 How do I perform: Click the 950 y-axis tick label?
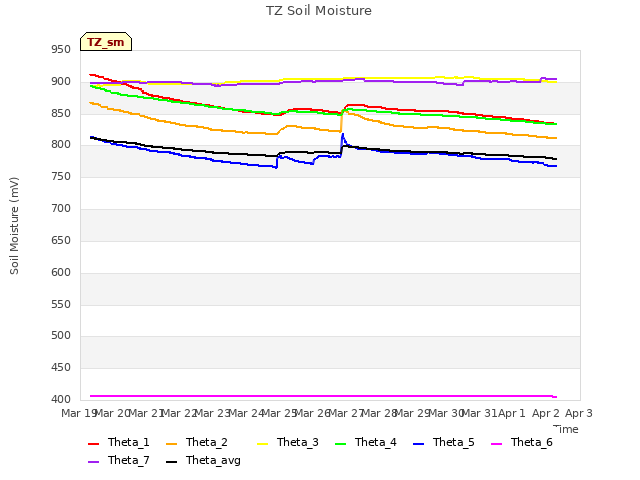coord(61,50)
